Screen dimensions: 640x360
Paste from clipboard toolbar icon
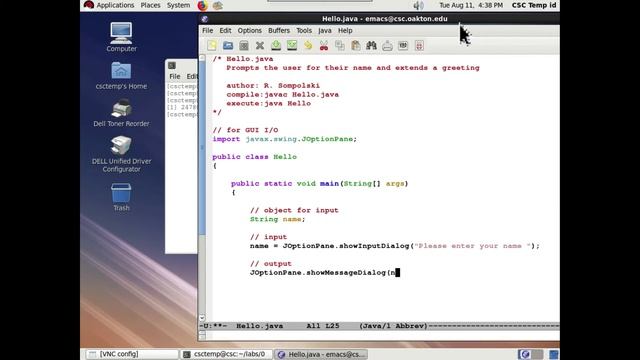tap(356, 46)
